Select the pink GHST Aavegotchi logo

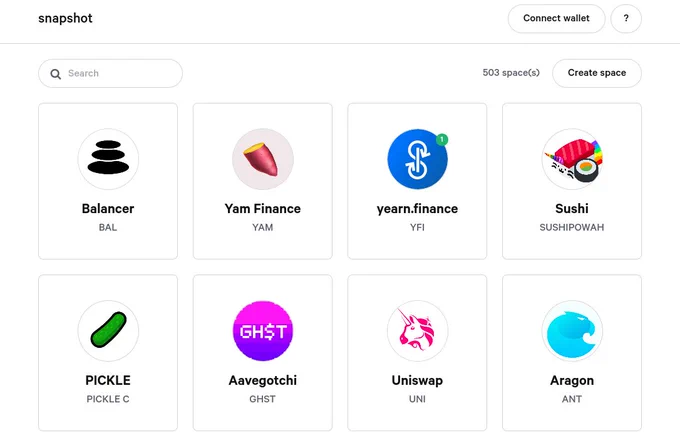coord(263,330)
